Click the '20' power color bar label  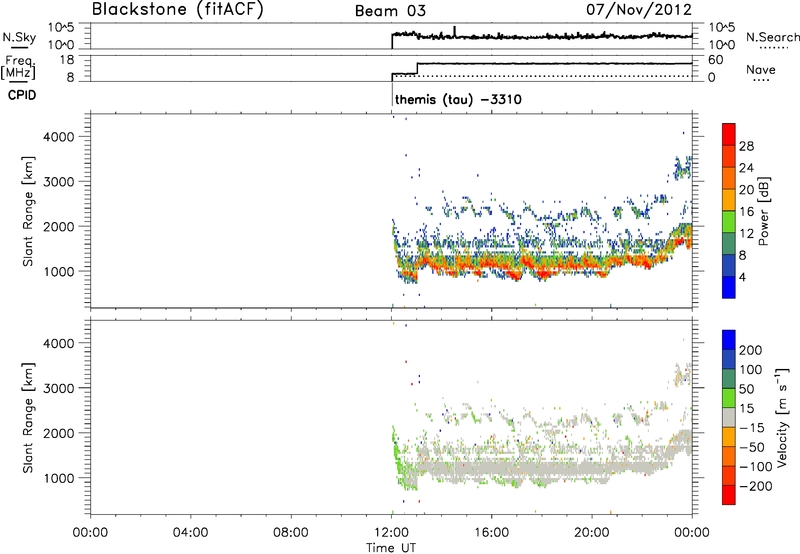(746, 190)
